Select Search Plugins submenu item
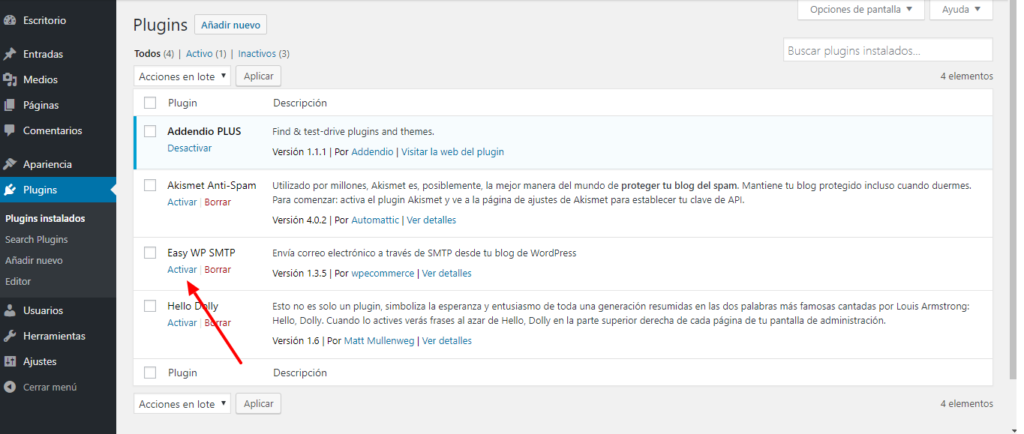 [37, 240]
